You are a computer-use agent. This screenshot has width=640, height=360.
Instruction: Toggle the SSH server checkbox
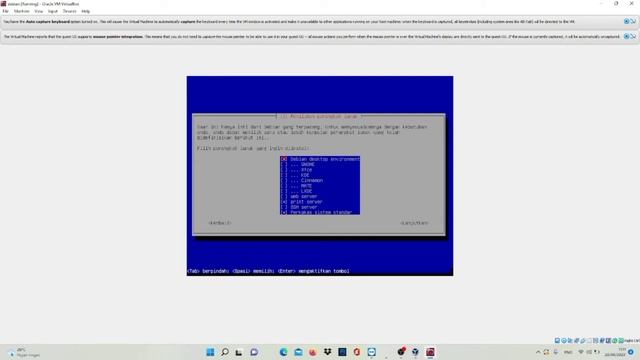click(x=284, y=207)
